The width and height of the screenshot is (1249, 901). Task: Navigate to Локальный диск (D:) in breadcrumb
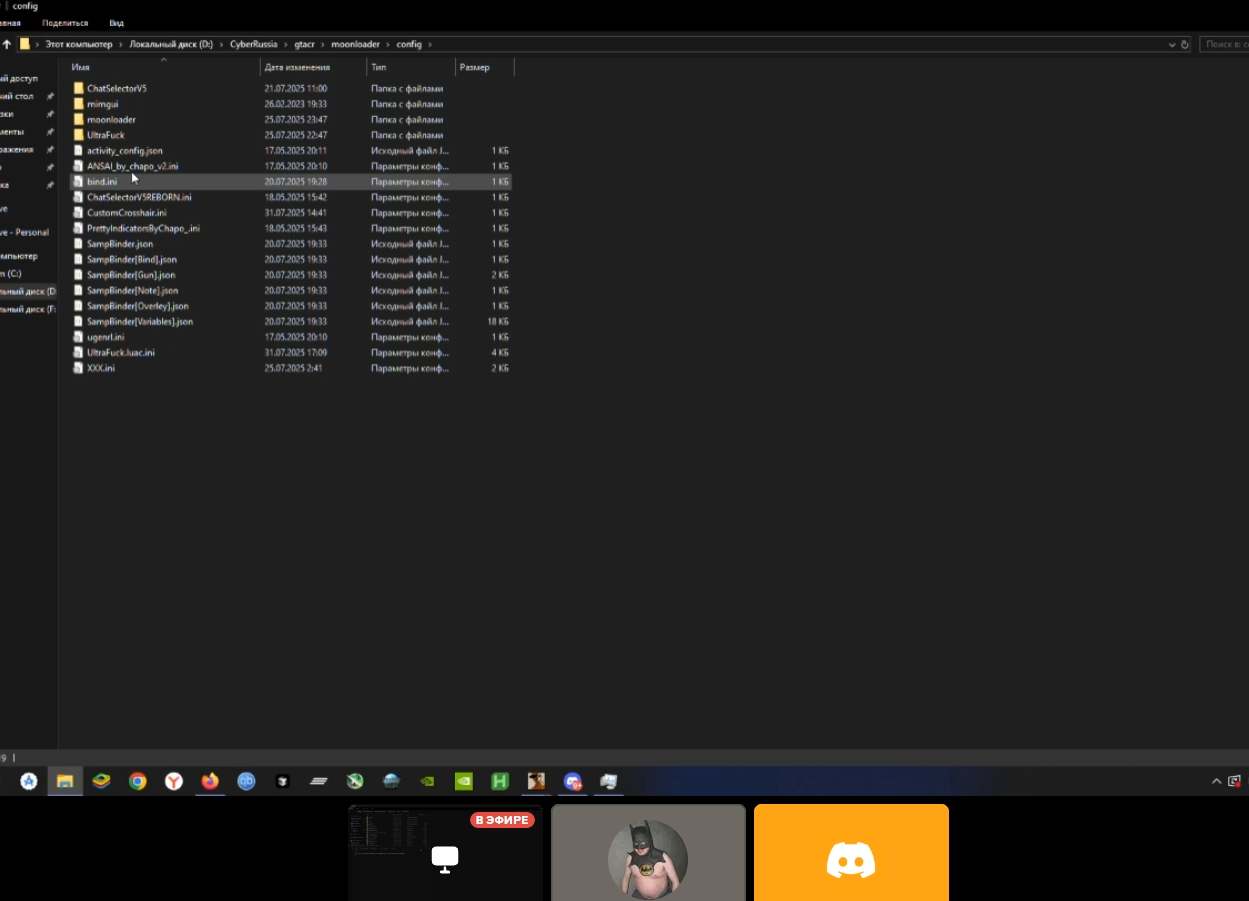171,44
